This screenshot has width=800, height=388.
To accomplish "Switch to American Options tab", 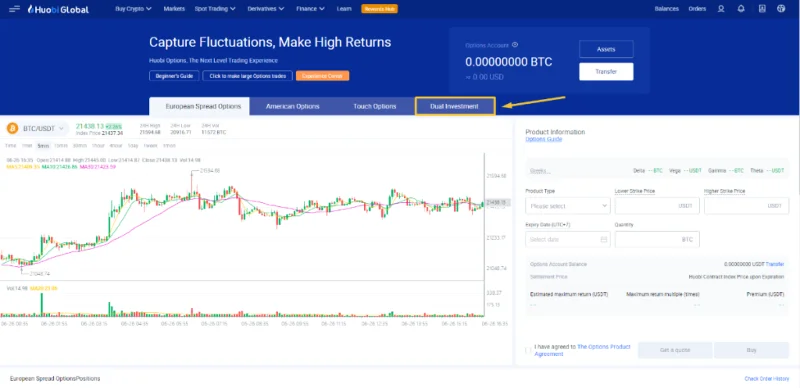I will click(292, 106).
